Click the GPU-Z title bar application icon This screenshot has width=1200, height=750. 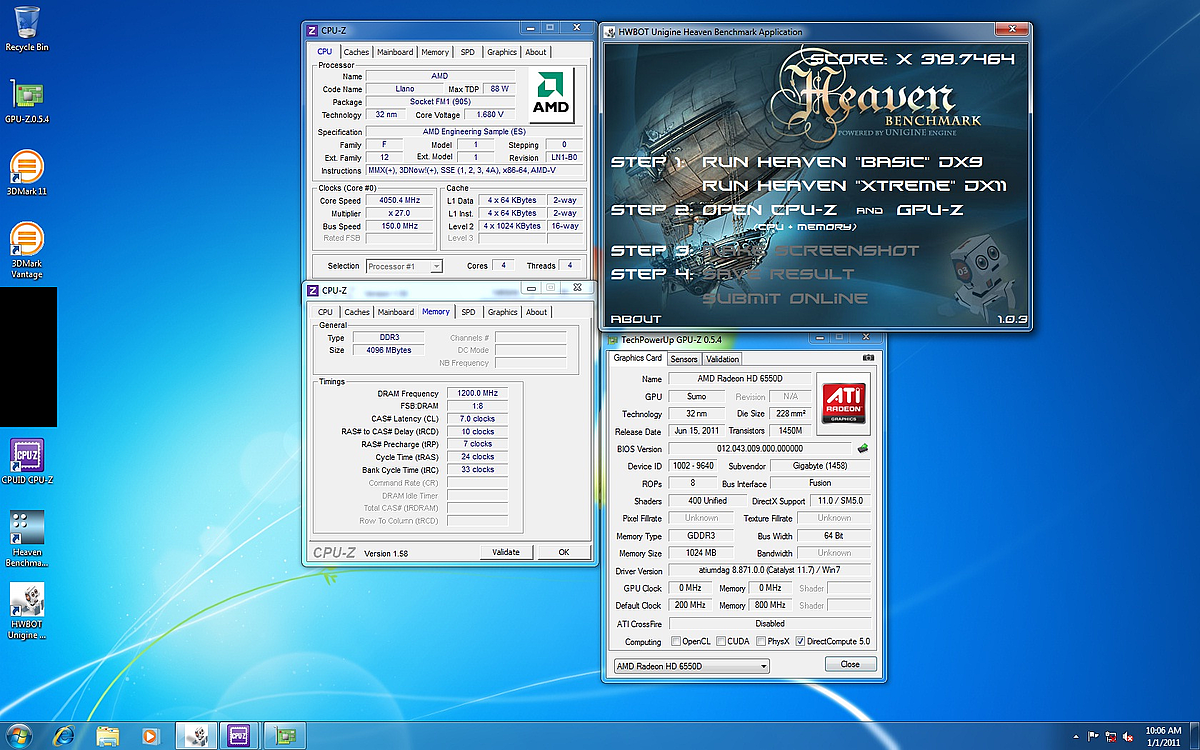click(x=613, y=340)
